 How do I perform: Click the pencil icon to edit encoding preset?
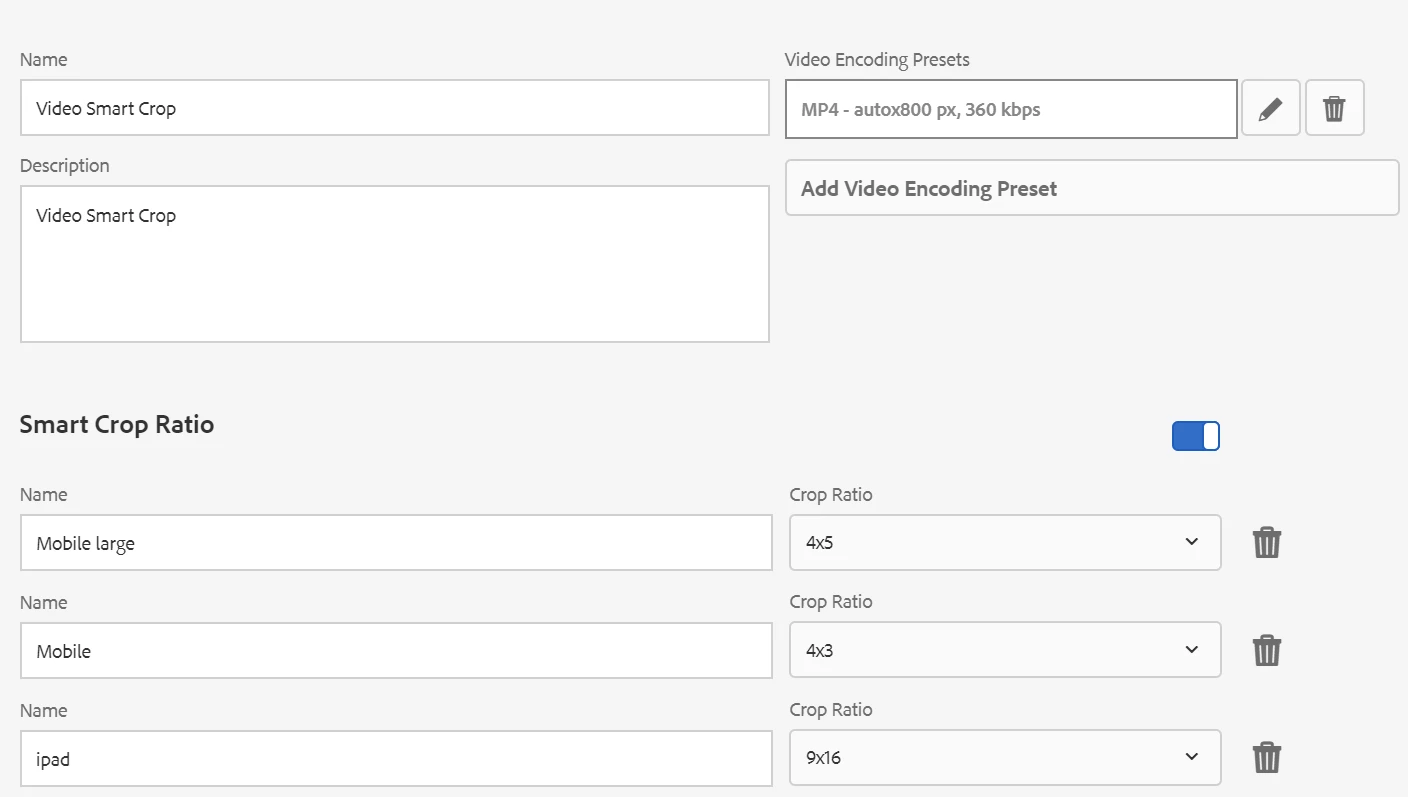point(1270,108)
